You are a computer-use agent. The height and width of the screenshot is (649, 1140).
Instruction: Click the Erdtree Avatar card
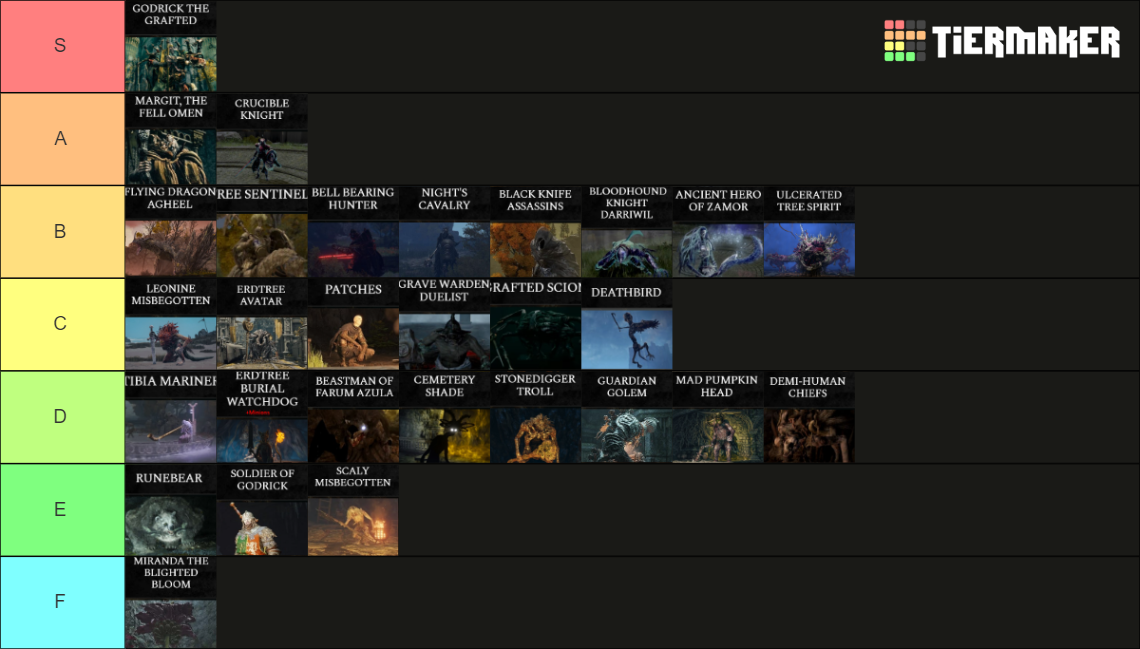coord(262,324)
